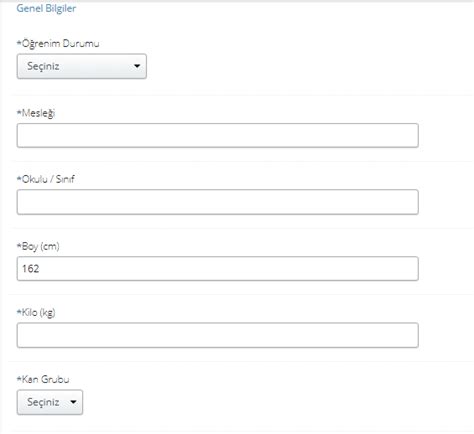Click the Seçiniz text under Kan Grubu
The image size is (474, 434).
[x=43, y=402]
